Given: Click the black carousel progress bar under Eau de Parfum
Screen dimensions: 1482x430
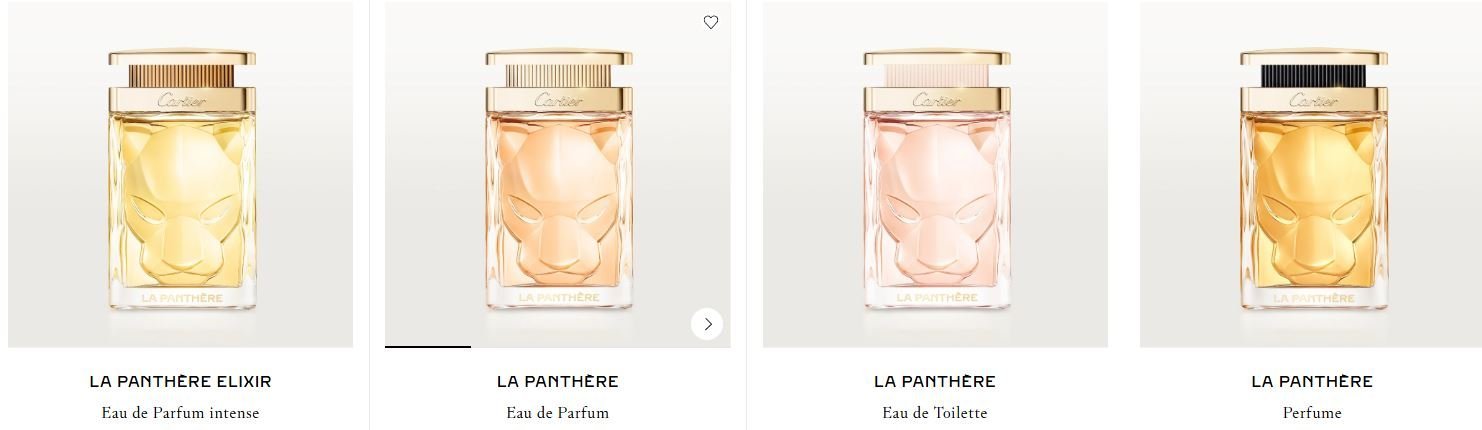Looking at the screenshot, I should pyautogui.click(x=428, y=346).
